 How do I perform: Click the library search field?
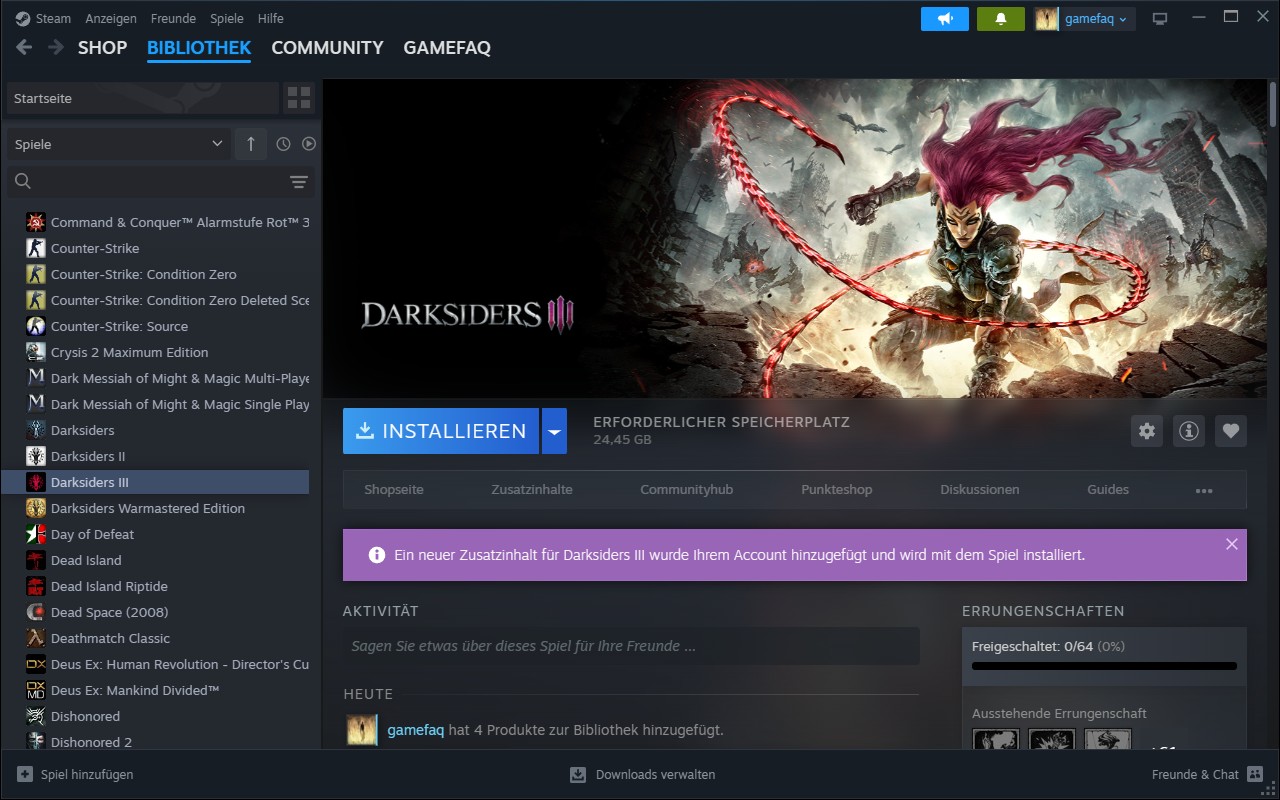coord(160,181)
